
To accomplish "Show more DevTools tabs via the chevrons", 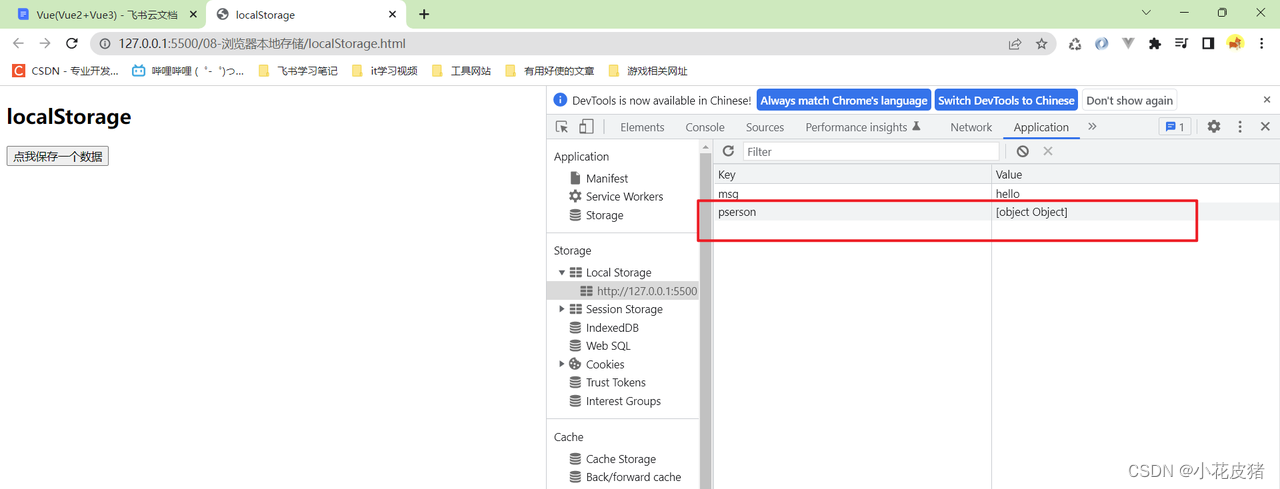I will 1092,127.
